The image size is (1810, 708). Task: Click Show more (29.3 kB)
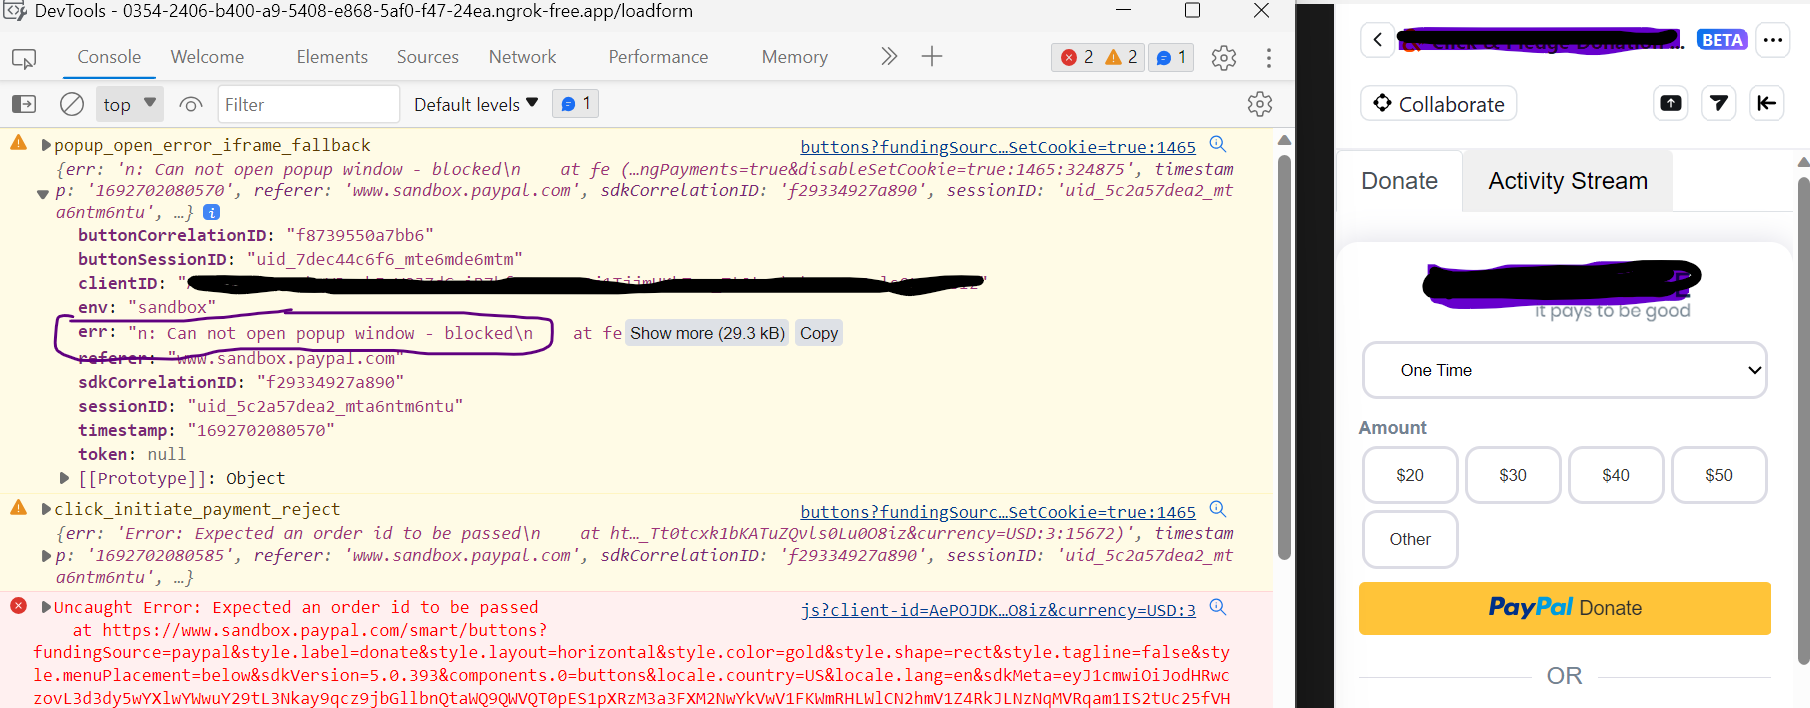pyautogui.click(x=707, y=333)
